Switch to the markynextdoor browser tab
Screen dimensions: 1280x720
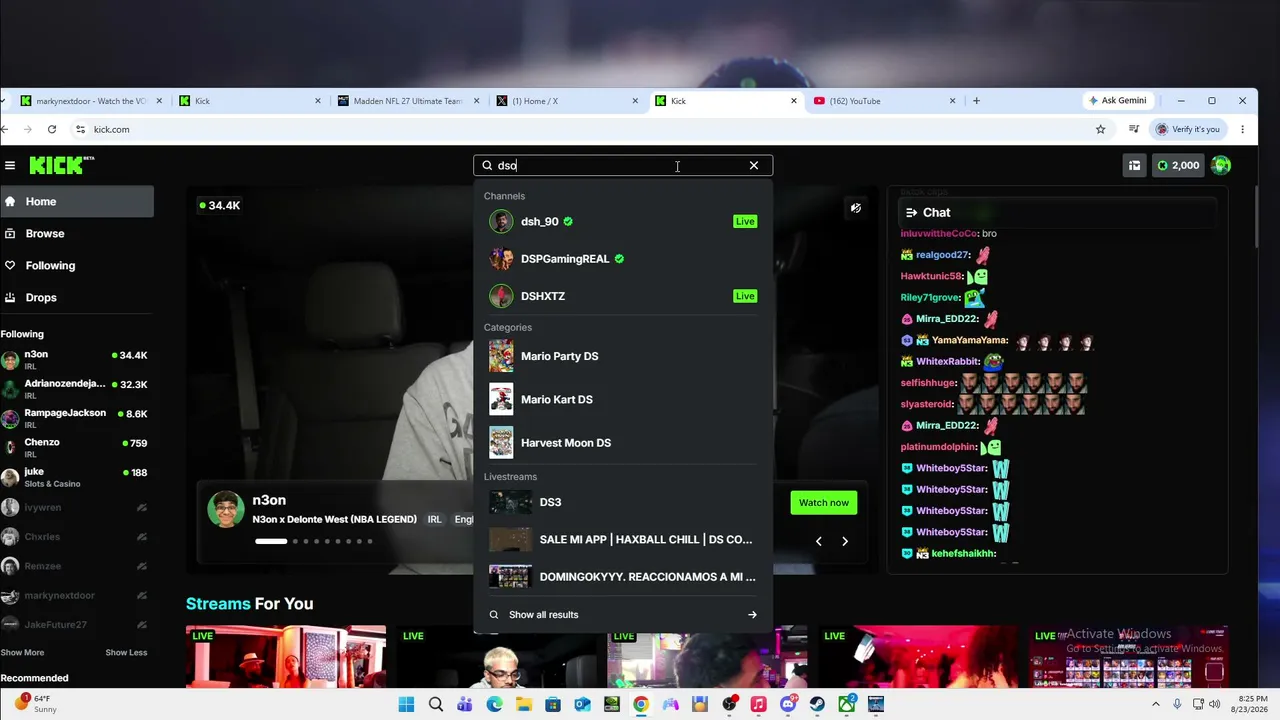tap(90, 101)
